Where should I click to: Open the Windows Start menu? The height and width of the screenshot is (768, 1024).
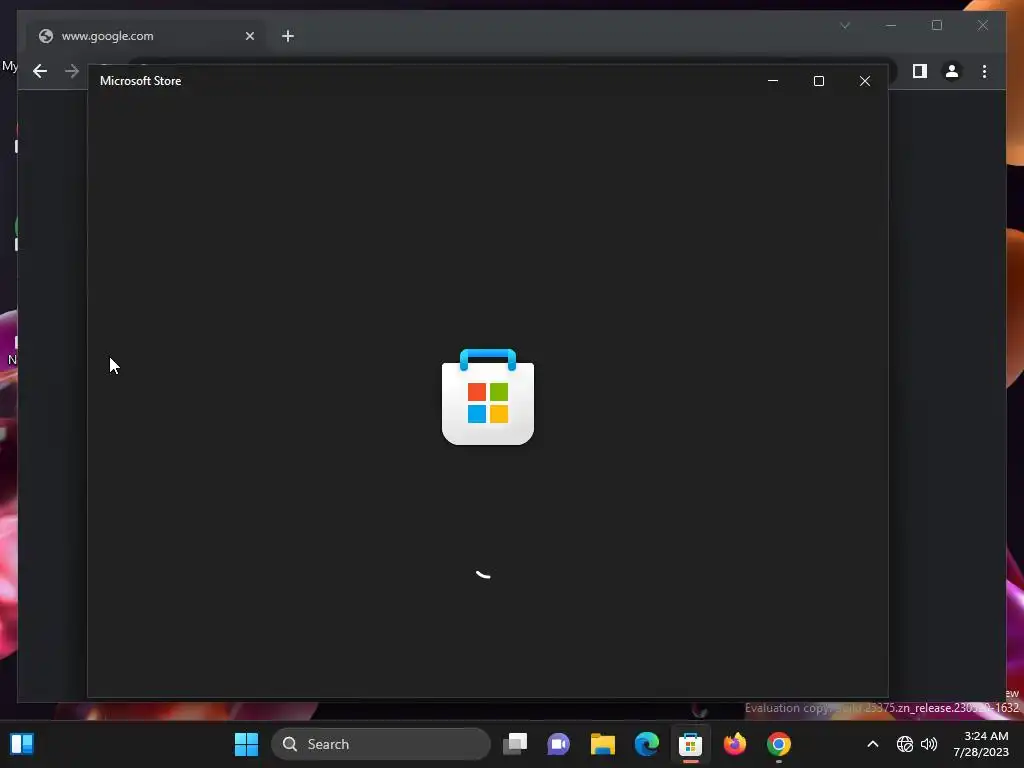[x=246, y=744]
